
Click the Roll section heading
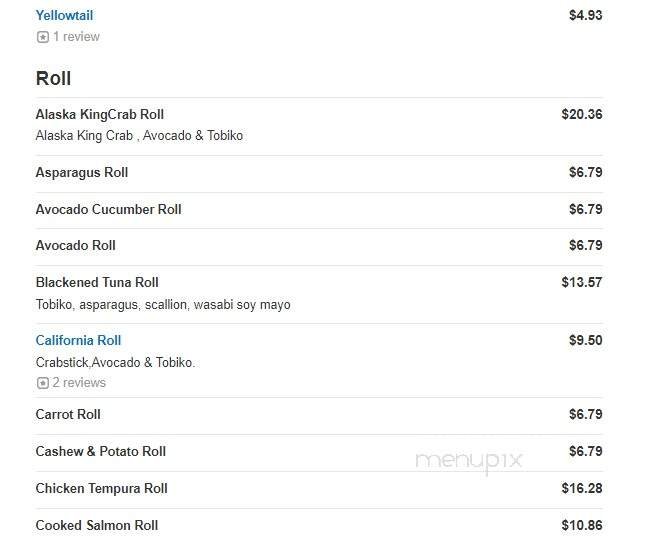(x=53, y=78)
